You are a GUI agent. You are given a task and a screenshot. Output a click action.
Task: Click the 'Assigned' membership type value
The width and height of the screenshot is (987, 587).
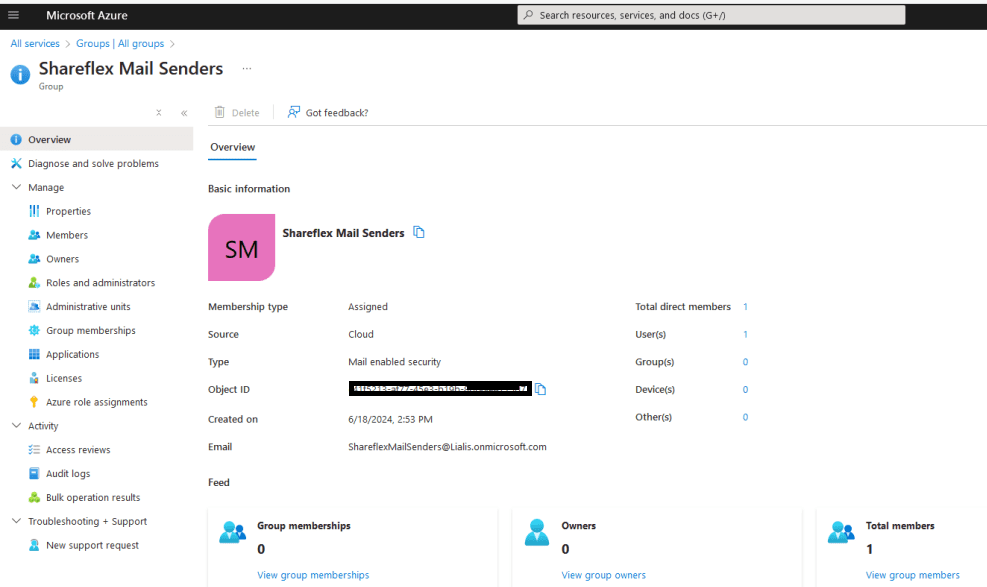[368, 307]
